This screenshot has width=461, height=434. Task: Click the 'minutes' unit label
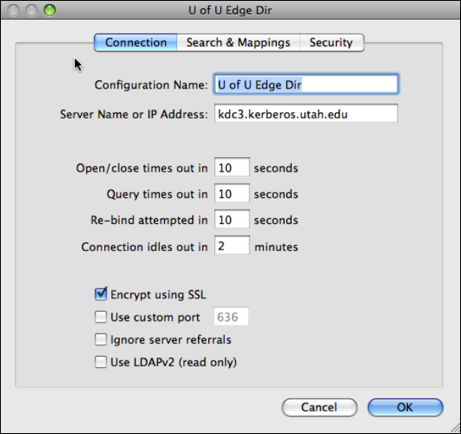click(x=276, y=247)
